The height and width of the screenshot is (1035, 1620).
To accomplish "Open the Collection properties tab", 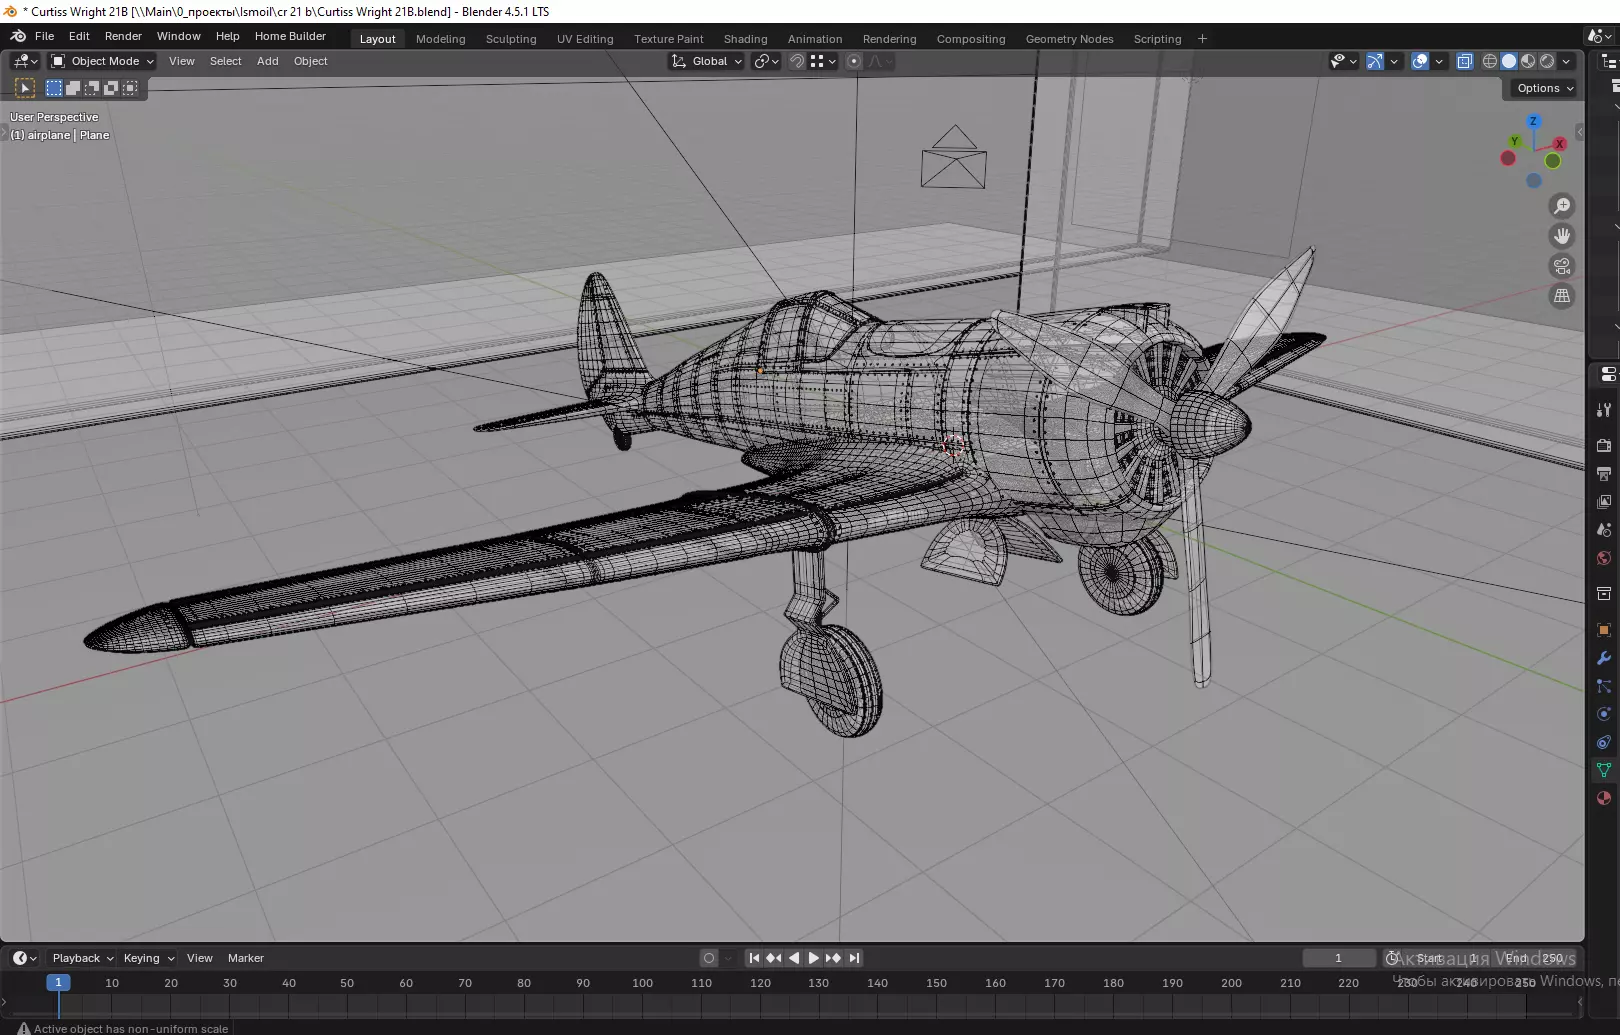I will coord(1604,593).
